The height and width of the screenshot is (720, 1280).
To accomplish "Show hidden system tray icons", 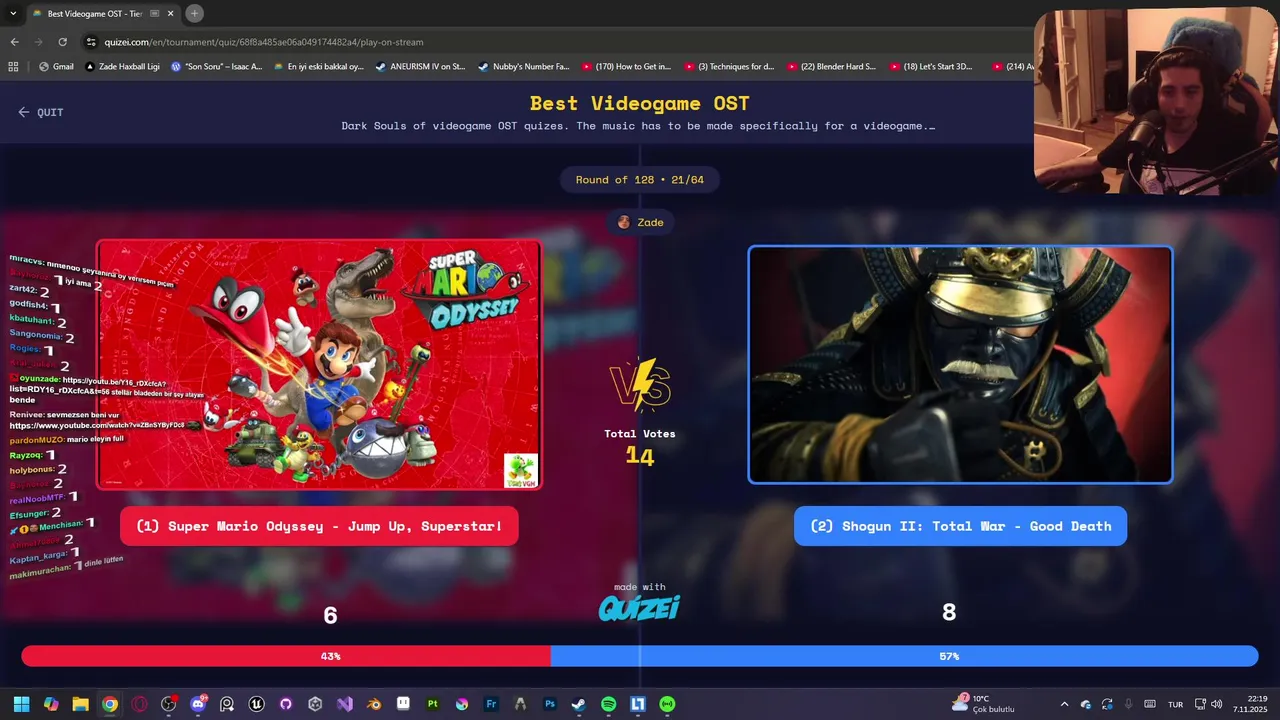I will coord(1064,704).
